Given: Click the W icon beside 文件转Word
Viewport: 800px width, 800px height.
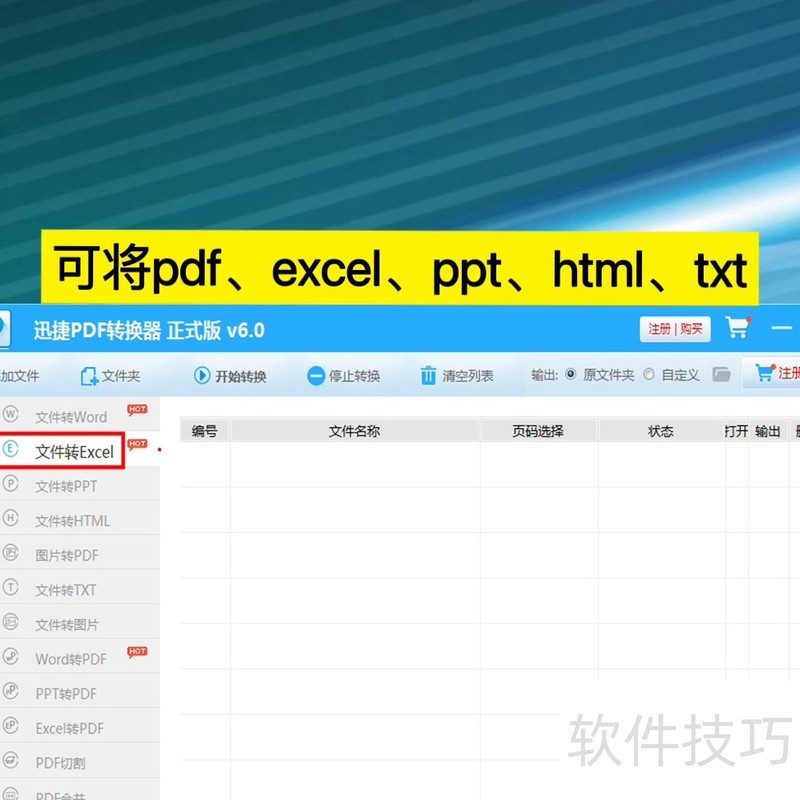Looking at the screenshot, I should coord(11,413).
